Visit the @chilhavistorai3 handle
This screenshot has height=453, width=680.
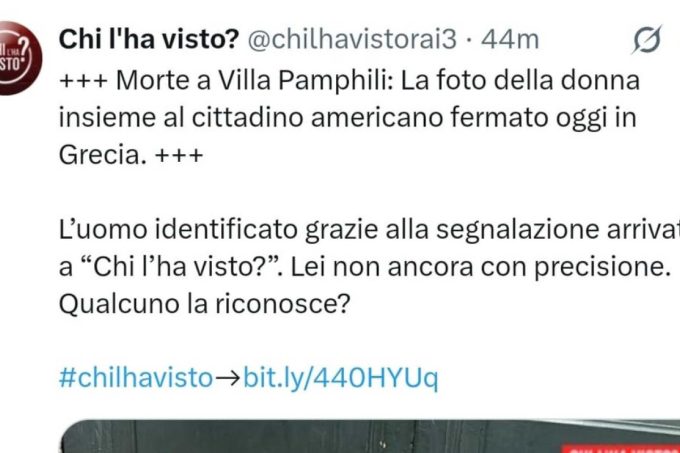point(352,39)
